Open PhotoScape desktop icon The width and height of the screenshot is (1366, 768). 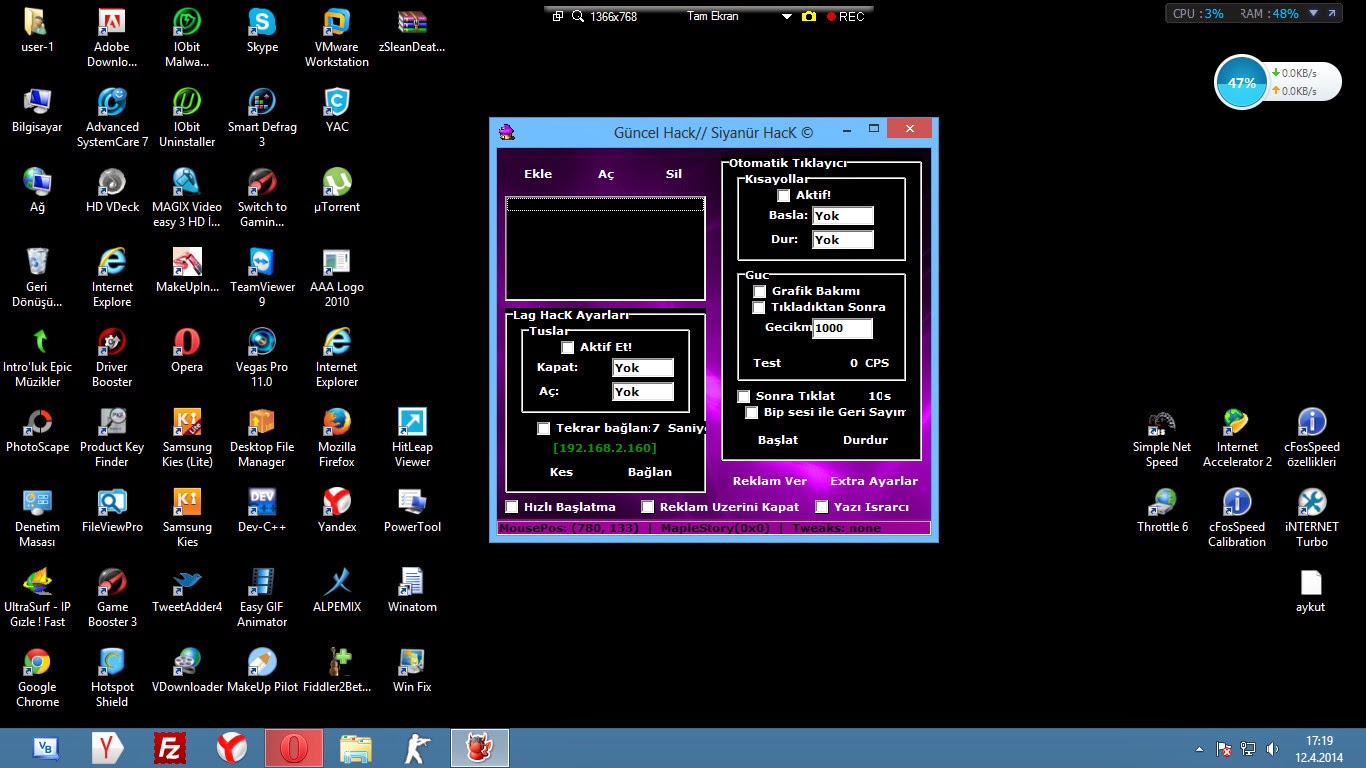tap(37, 430)
